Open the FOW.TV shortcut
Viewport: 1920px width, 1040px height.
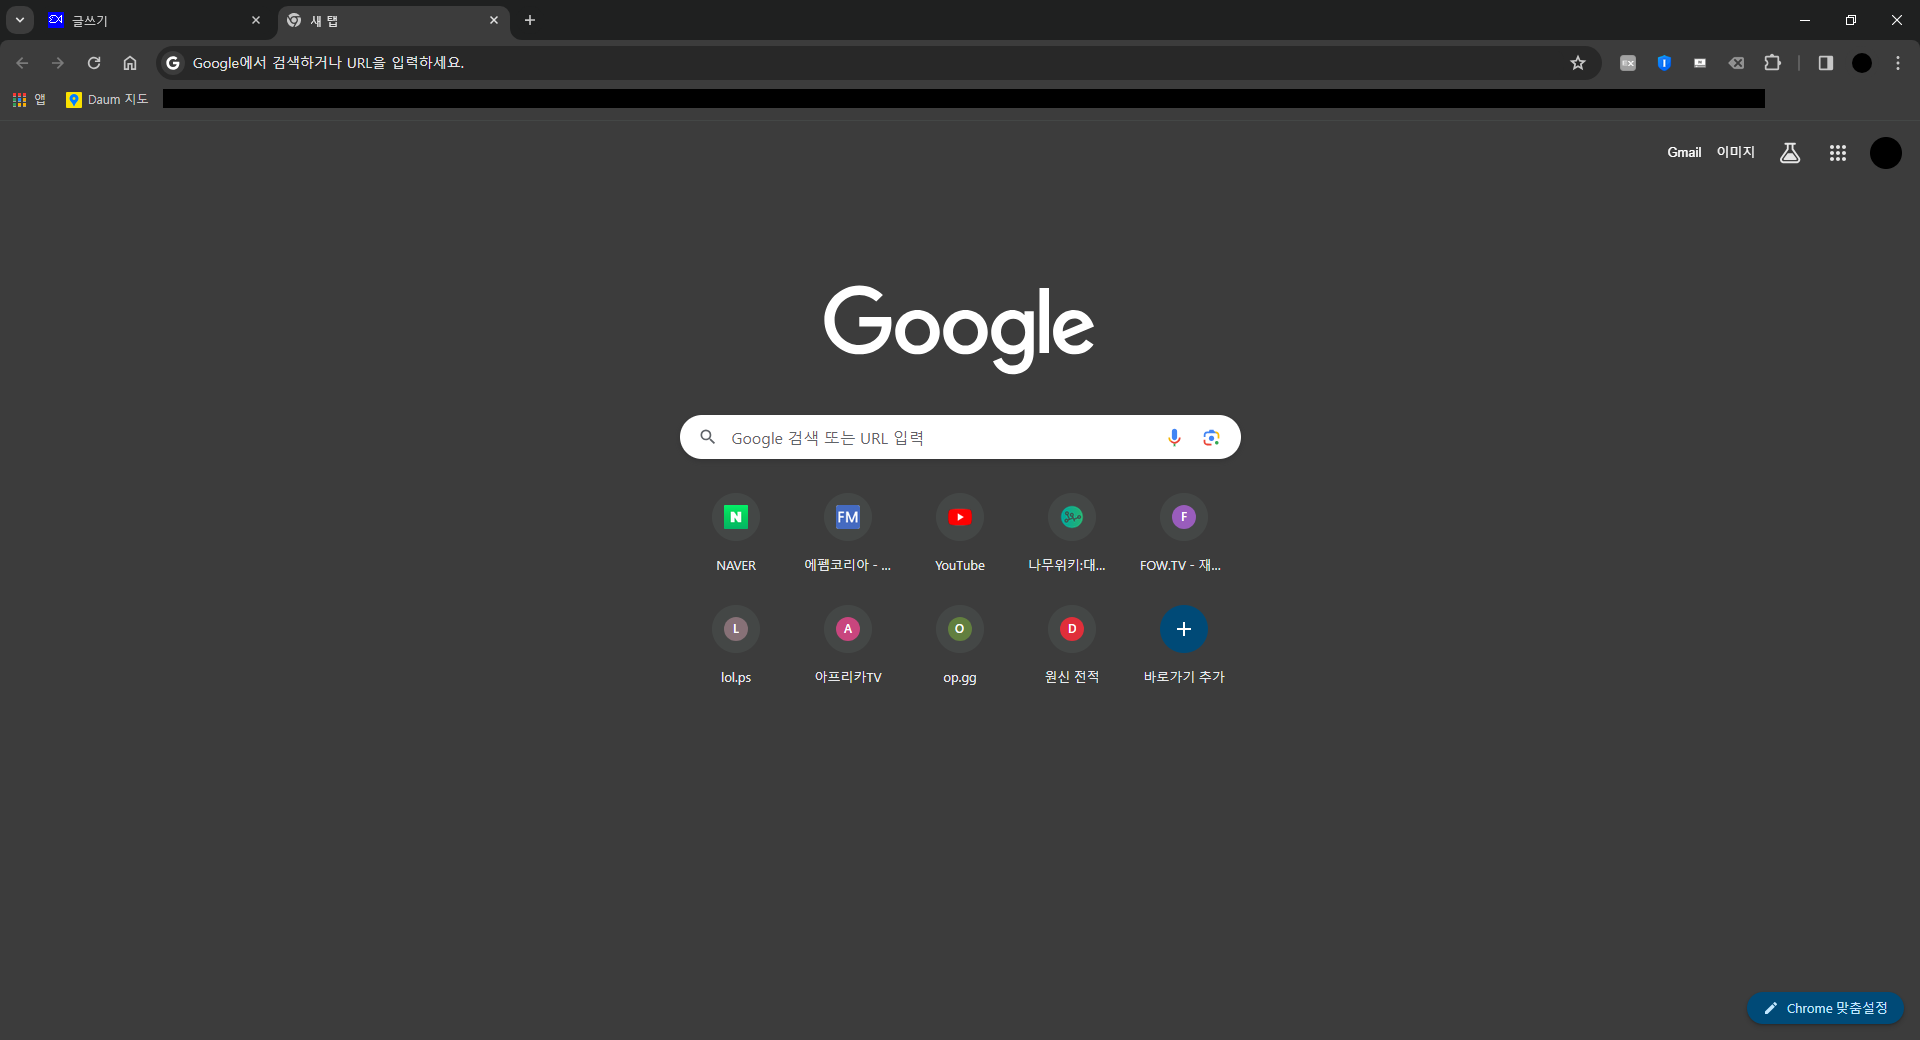[1184, 535]
